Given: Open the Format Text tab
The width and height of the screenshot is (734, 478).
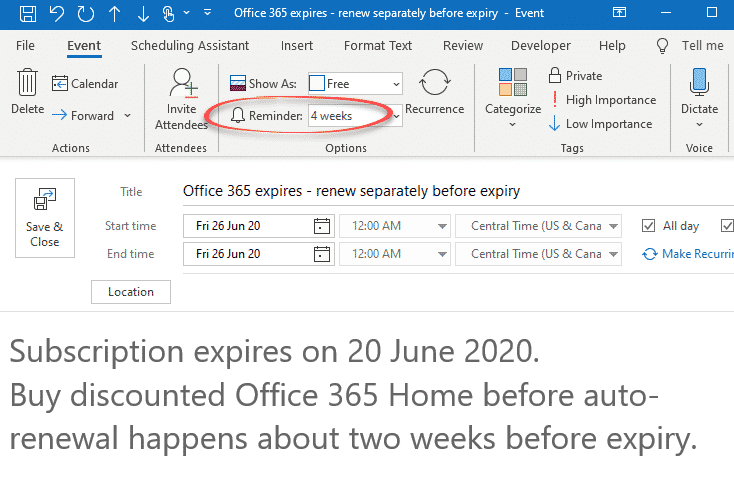Looking at the screenshot, I should (378, 45).
